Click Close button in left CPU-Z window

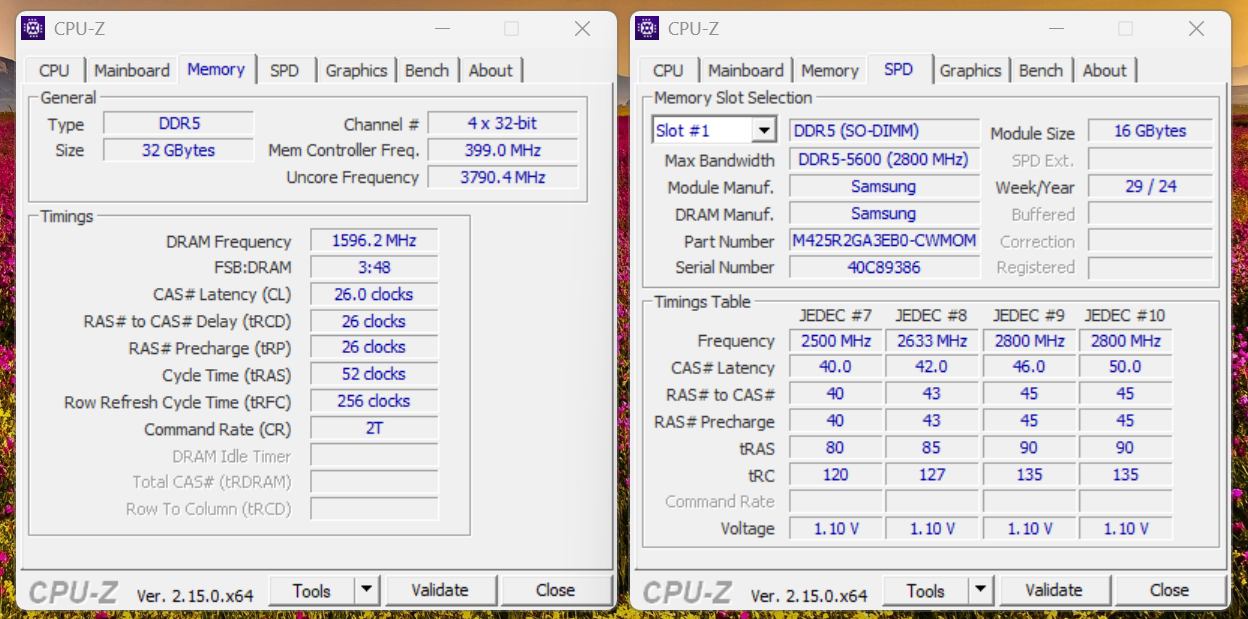pyautogui.click(x=555, y=590)
